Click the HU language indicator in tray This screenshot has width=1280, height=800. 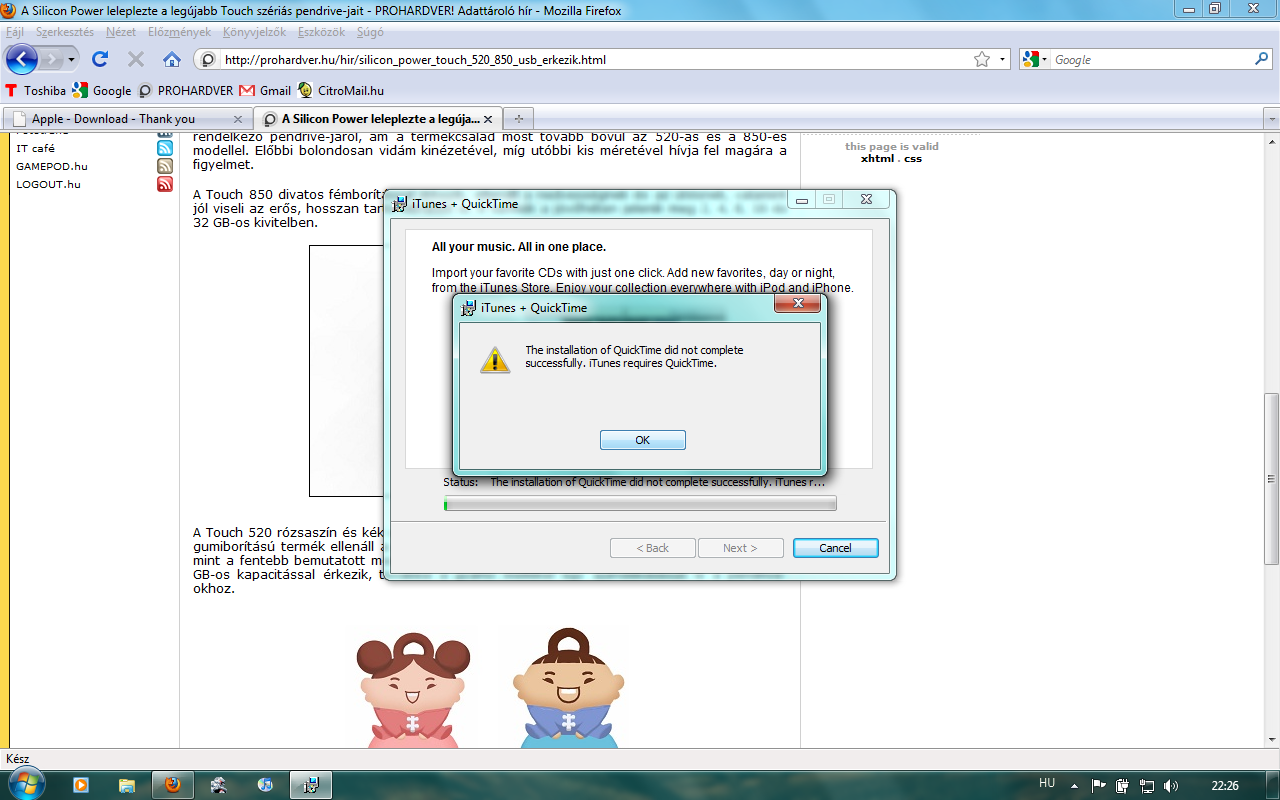tap(1047, 784)
